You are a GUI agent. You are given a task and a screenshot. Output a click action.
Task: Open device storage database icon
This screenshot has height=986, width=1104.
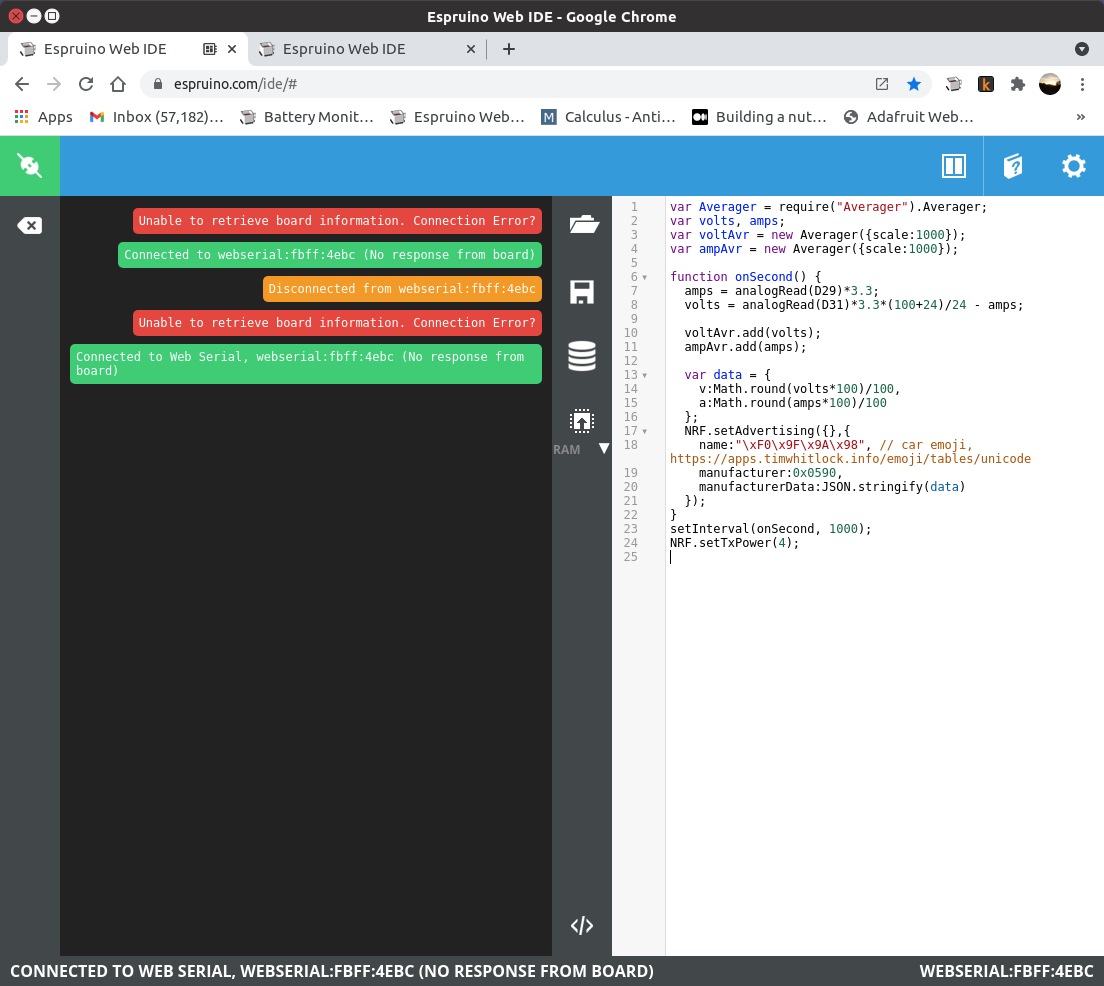(x=582, y=356)
